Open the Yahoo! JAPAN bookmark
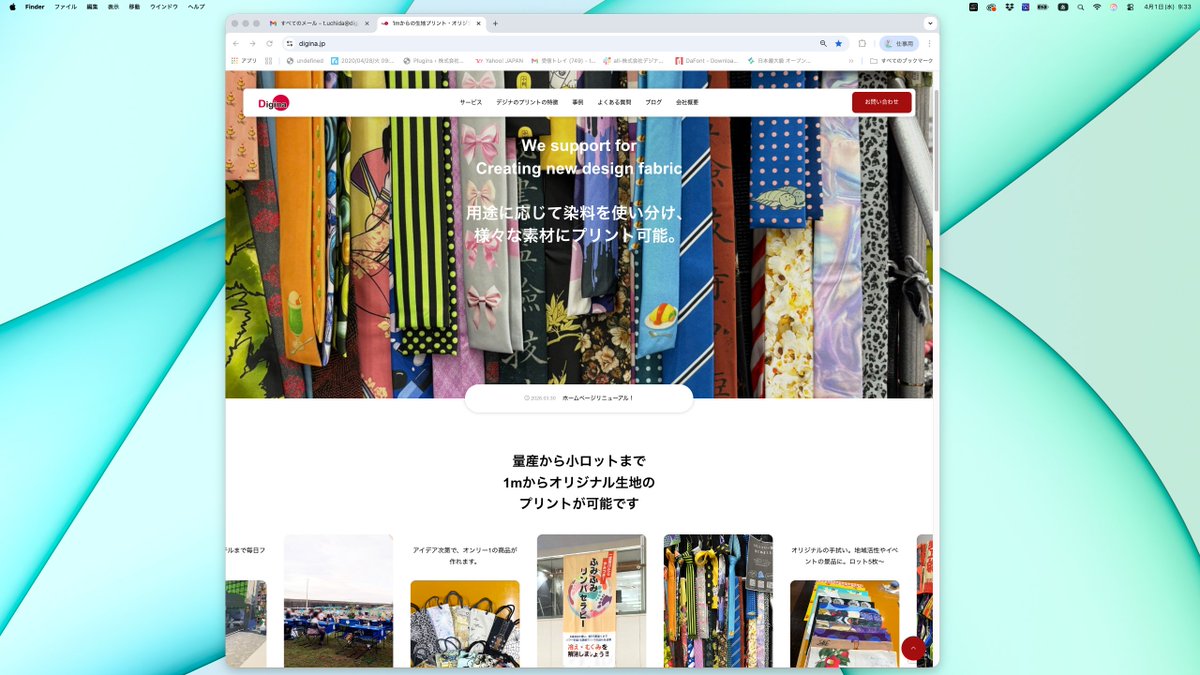The height and width of the screenshot is (675, 1200). point(498,60)
